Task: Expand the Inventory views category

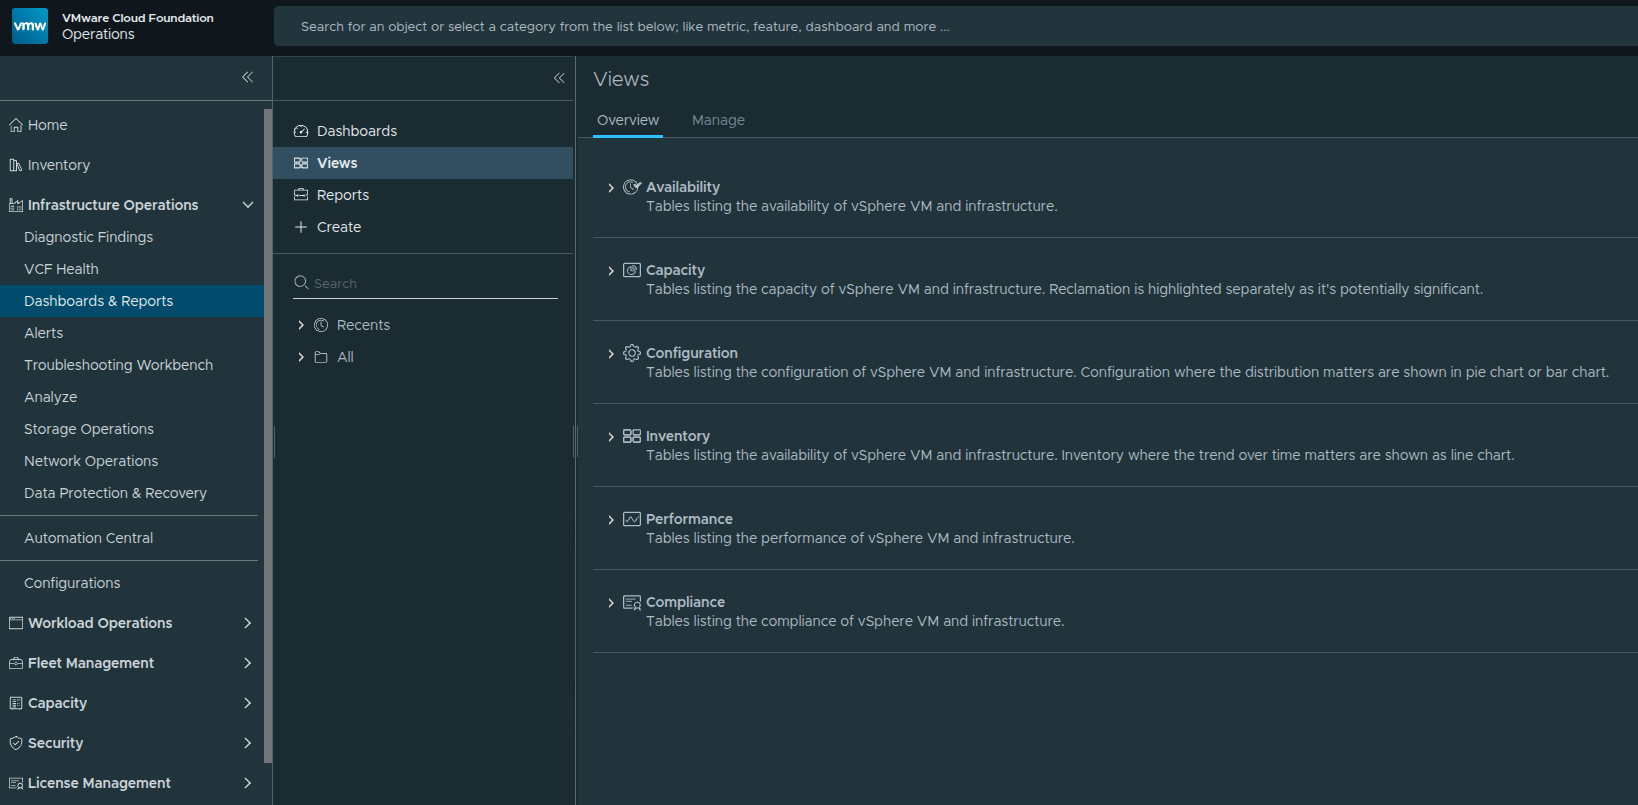Action: (611, 437)
